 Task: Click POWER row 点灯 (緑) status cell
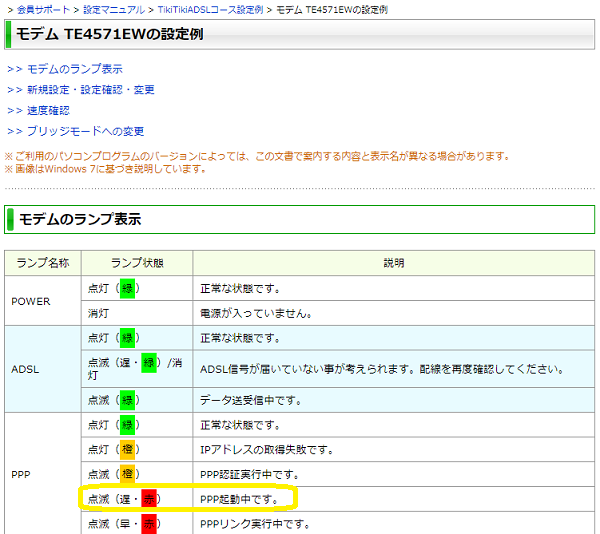(x=137, y=288)
